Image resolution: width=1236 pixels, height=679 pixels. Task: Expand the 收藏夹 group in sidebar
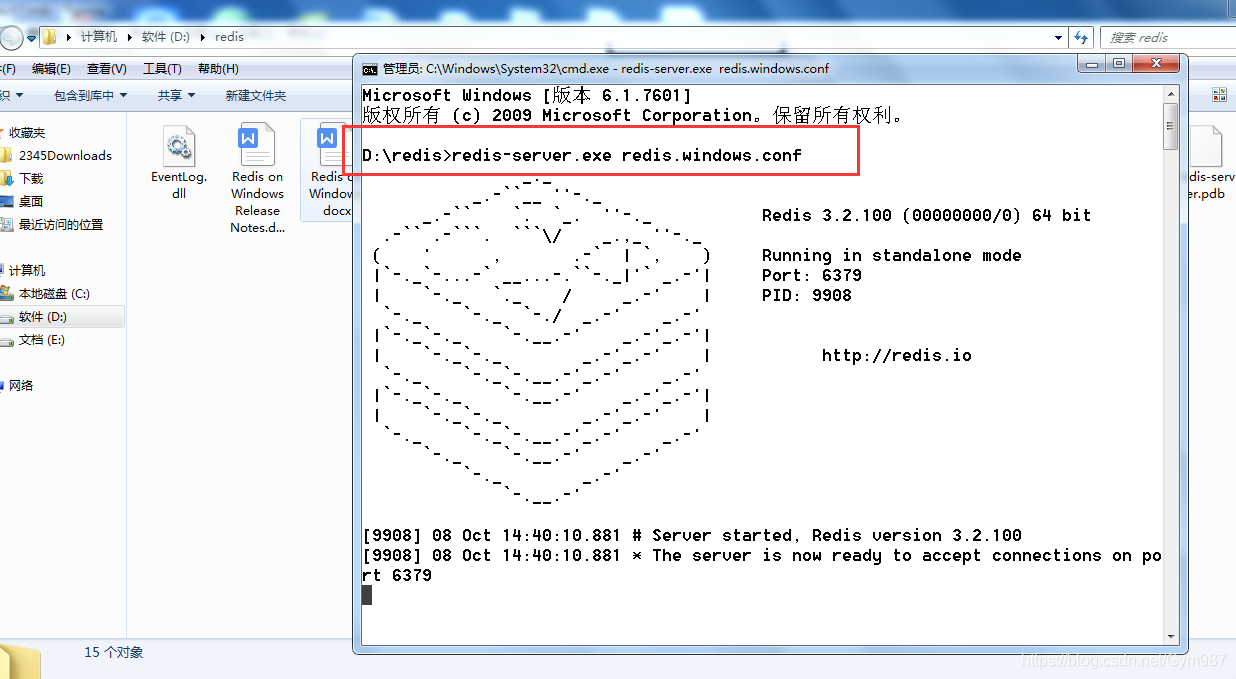pyautogui.click(x=27, y=132)
